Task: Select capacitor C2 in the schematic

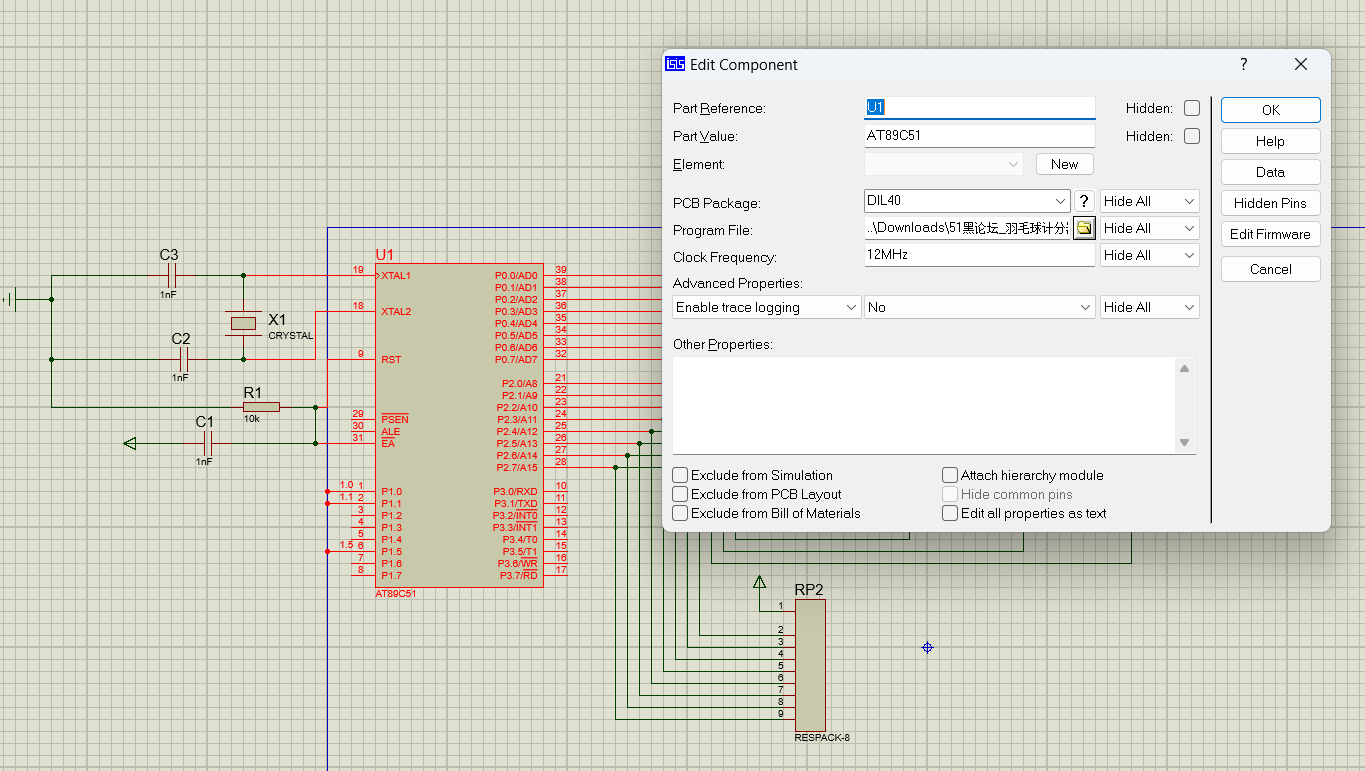Action: 181,359
